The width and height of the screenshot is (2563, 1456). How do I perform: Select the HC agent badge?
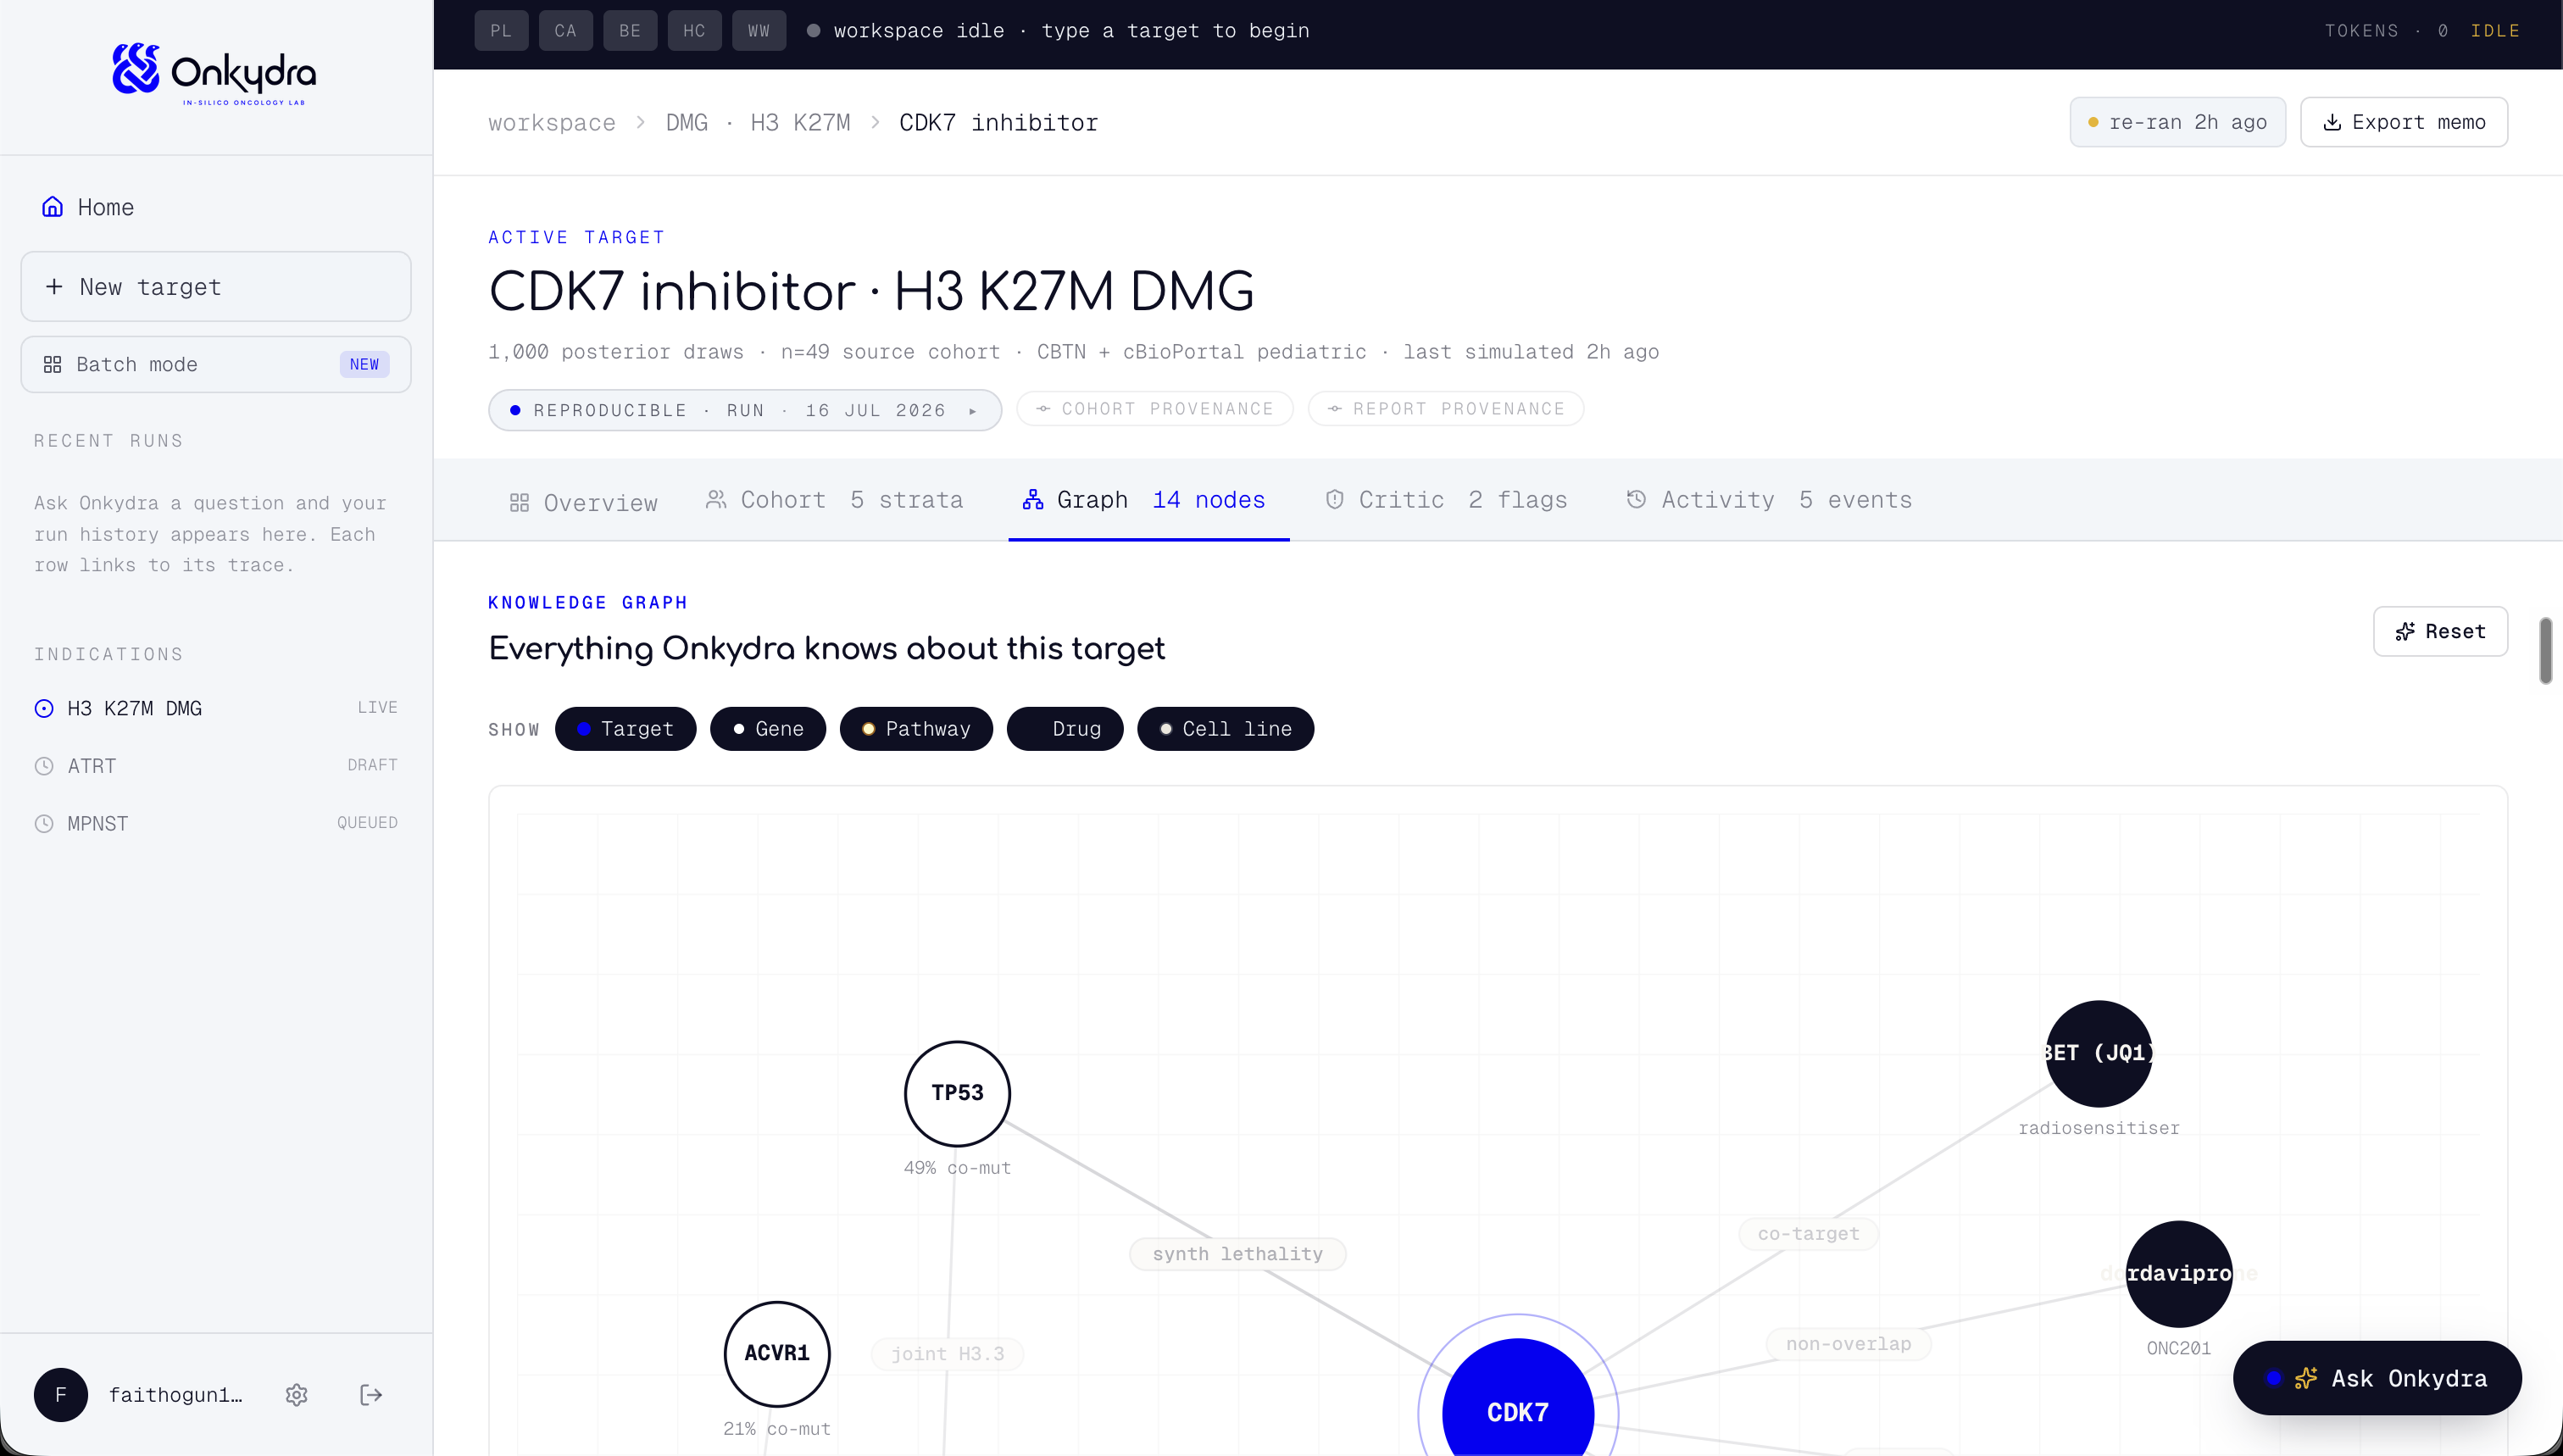[x=695, y=31]
